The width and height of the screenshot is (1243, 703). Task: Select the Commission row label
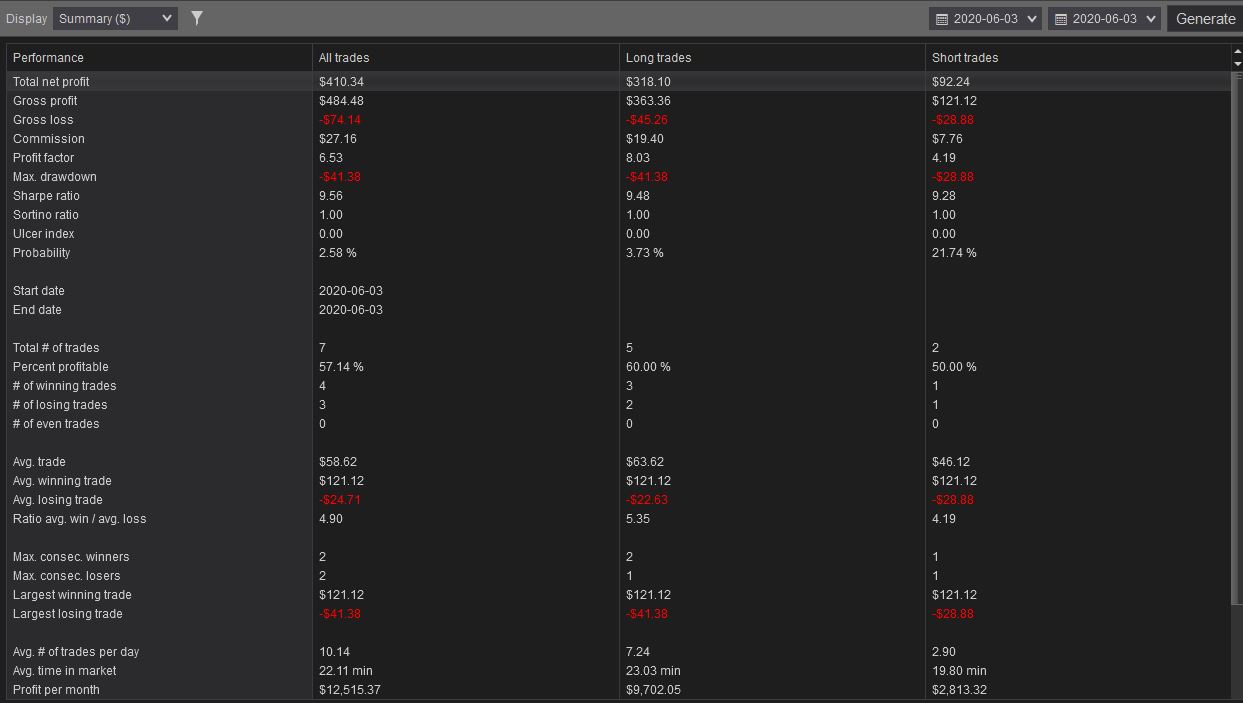tap(49, 139)
